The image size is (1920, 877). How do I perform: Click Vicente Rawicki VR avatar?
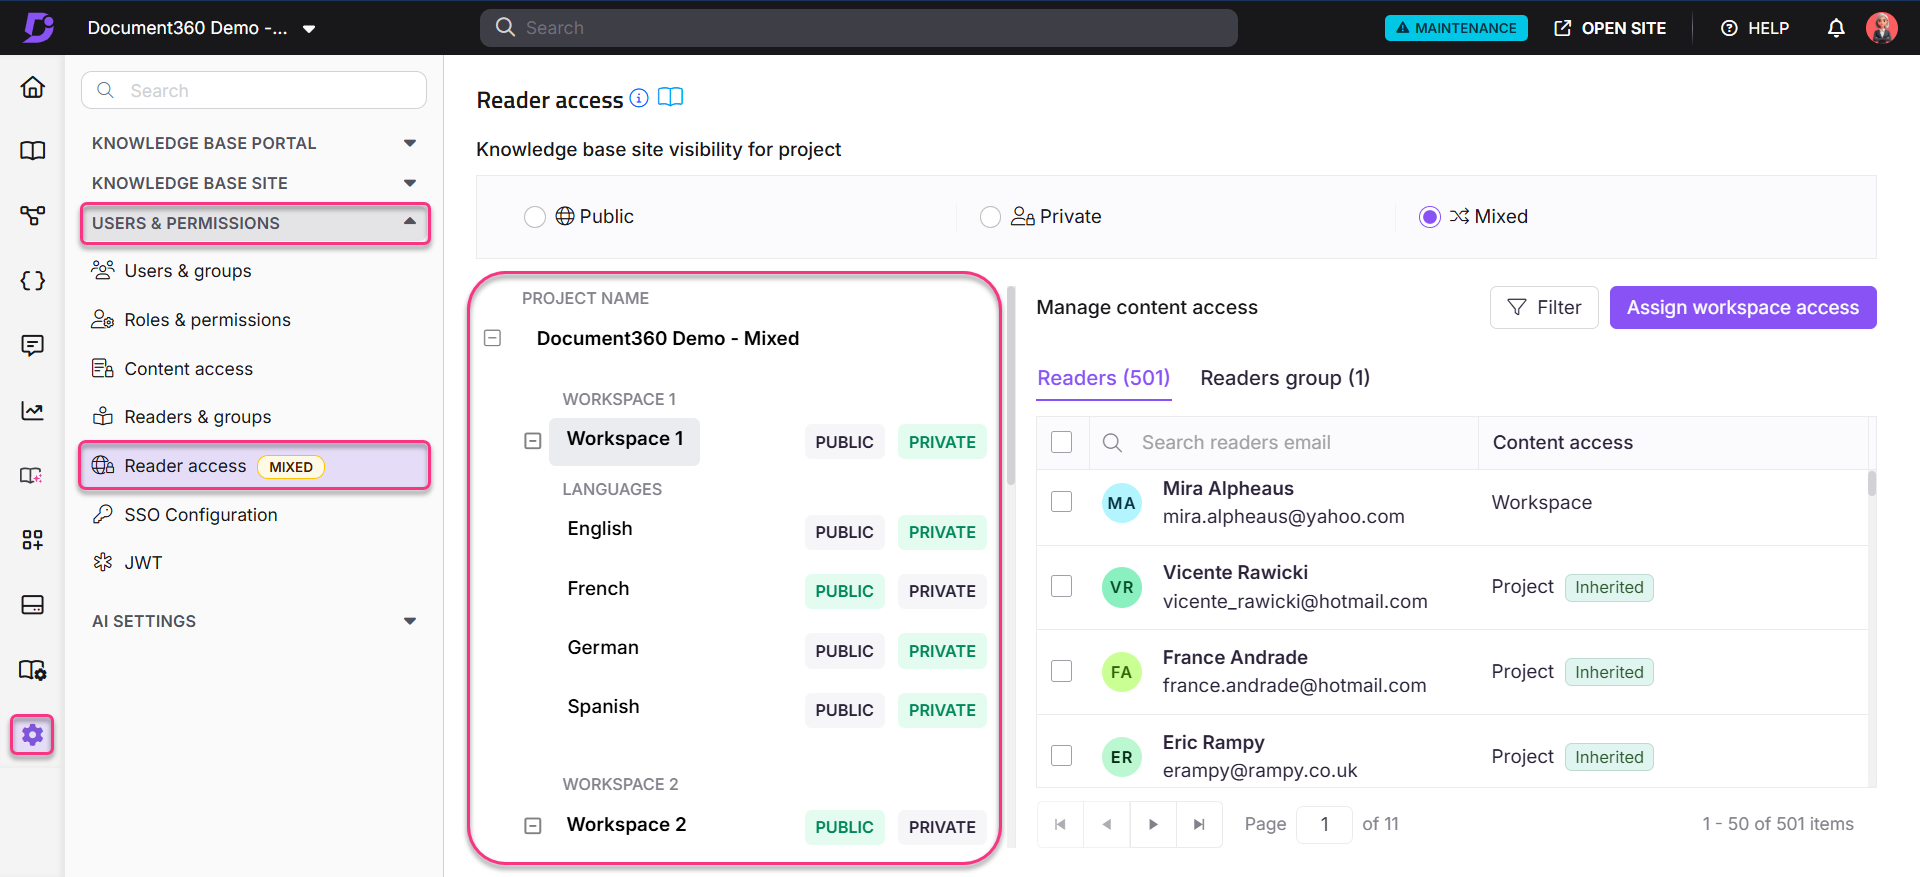[1122, 587]
